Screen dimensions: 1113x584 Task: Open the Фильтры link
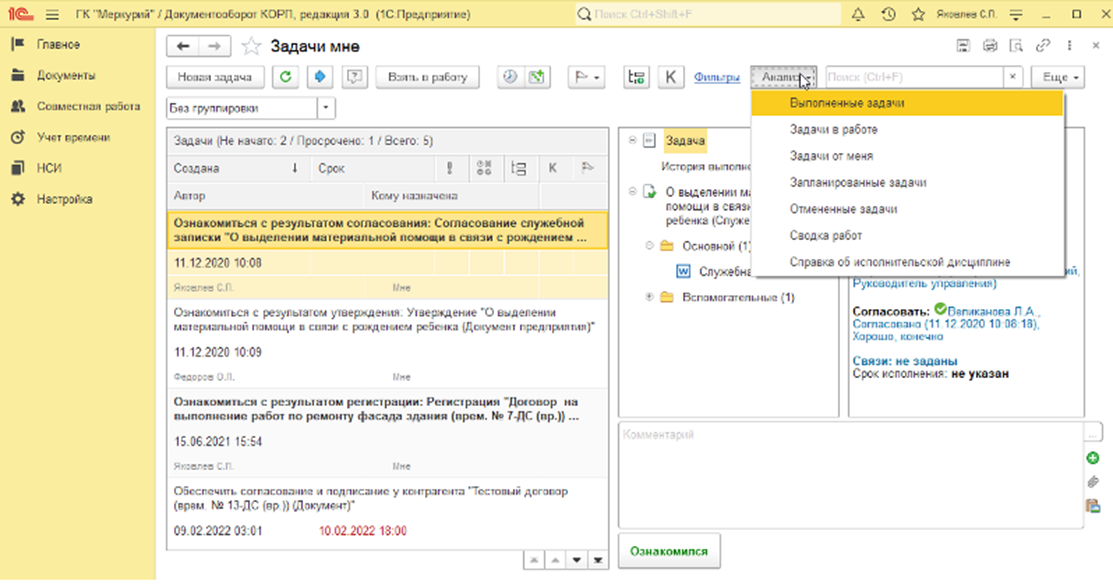(717, 77)
